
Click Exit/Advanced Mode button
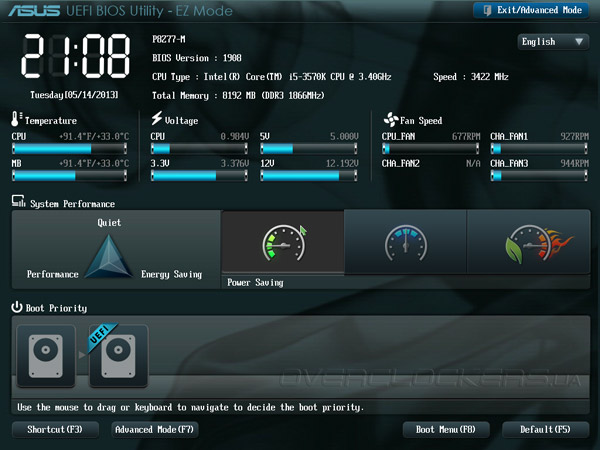[532, 10]
